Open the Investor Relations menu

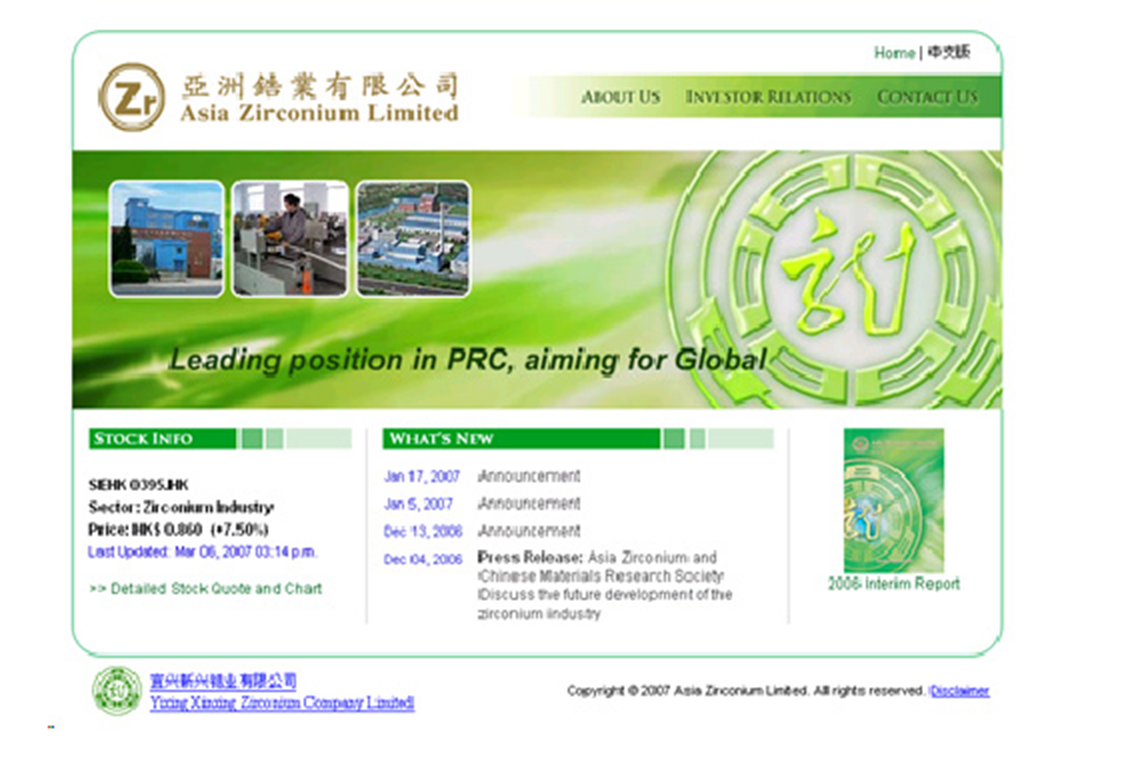pos(768,97)
